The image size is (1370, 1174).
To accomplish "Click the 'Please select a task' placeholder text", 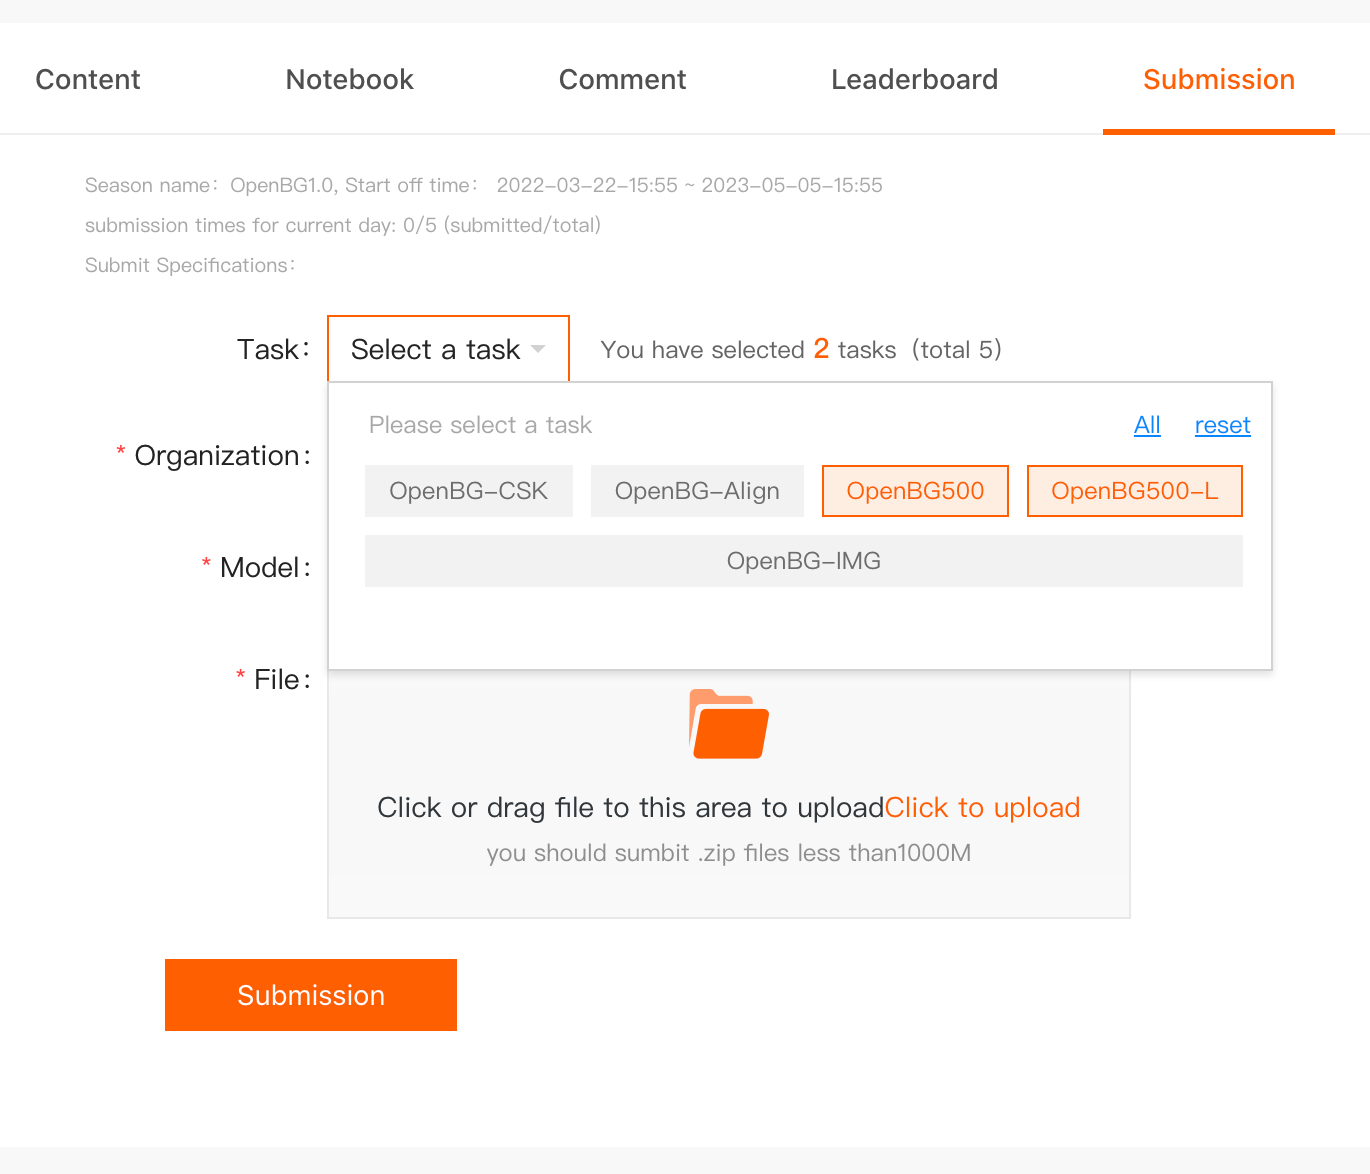I will tap(480, 425).
